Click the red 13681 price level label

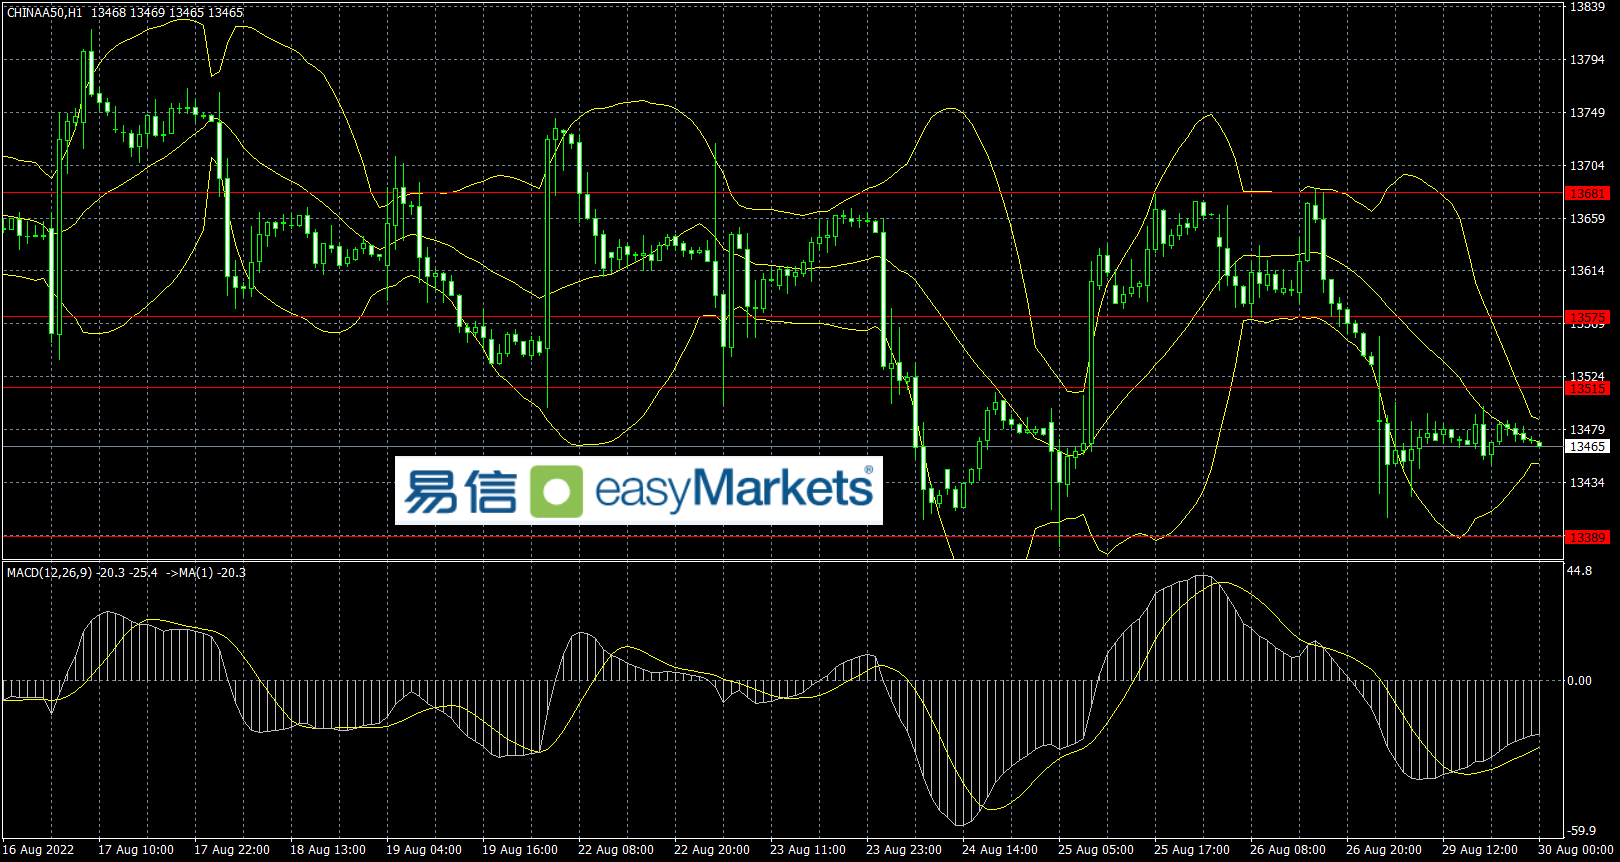[1587, 193]
